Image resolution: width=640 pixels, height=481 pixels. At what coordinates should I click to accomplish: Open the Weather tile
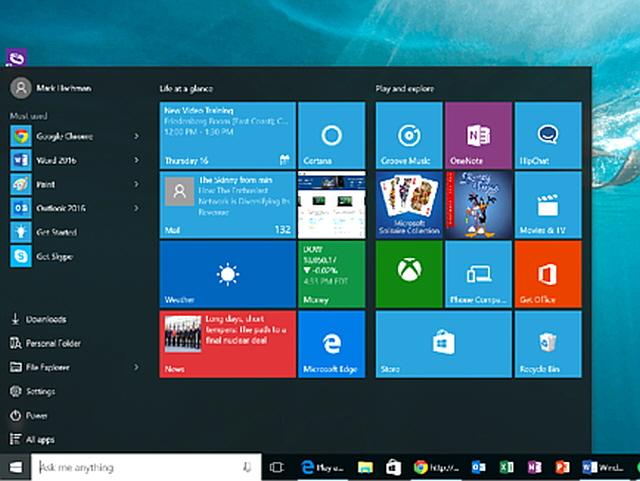coord(227,274)
